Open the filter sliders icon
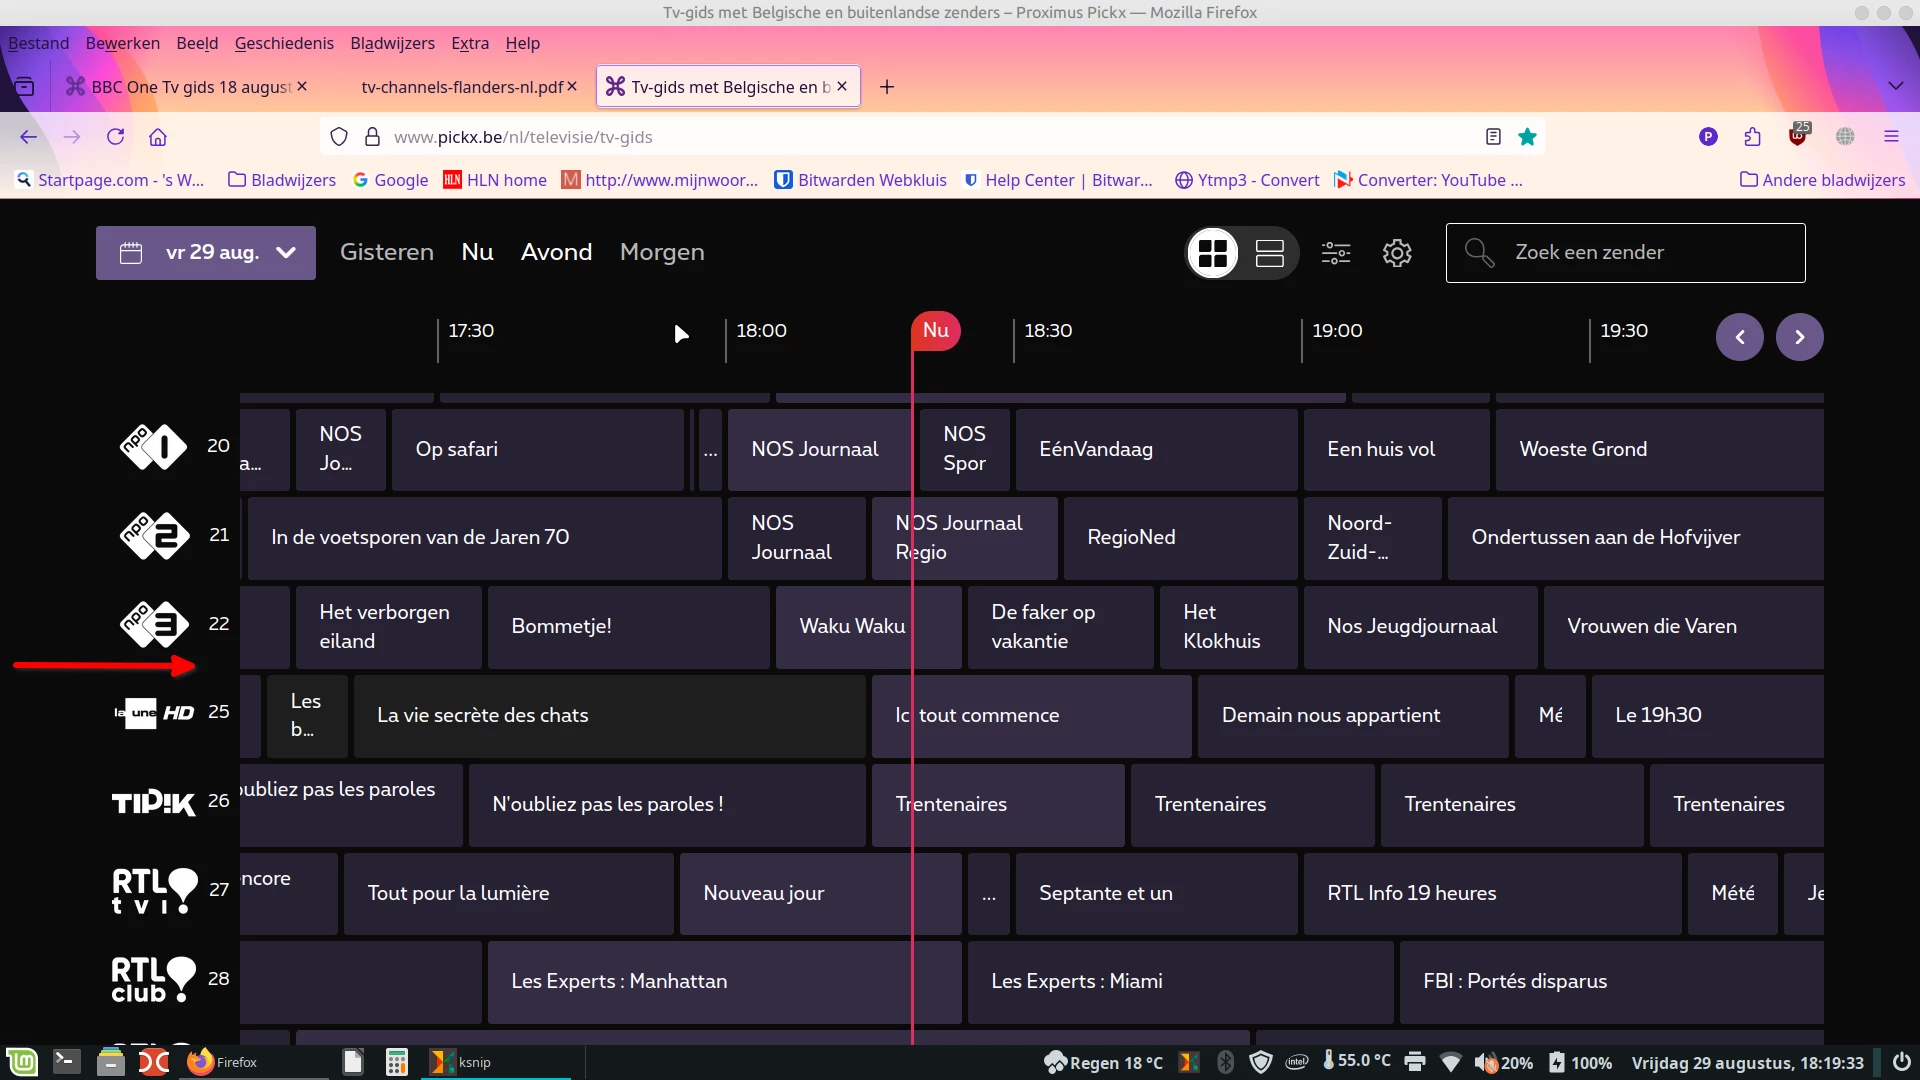This screenshot has width=1920, height=1080. point(1336,253)
